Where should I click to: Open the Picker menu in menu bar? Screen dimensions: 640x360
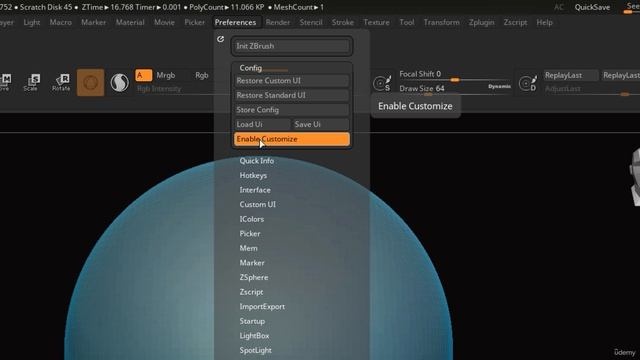(x=195, y=22)
